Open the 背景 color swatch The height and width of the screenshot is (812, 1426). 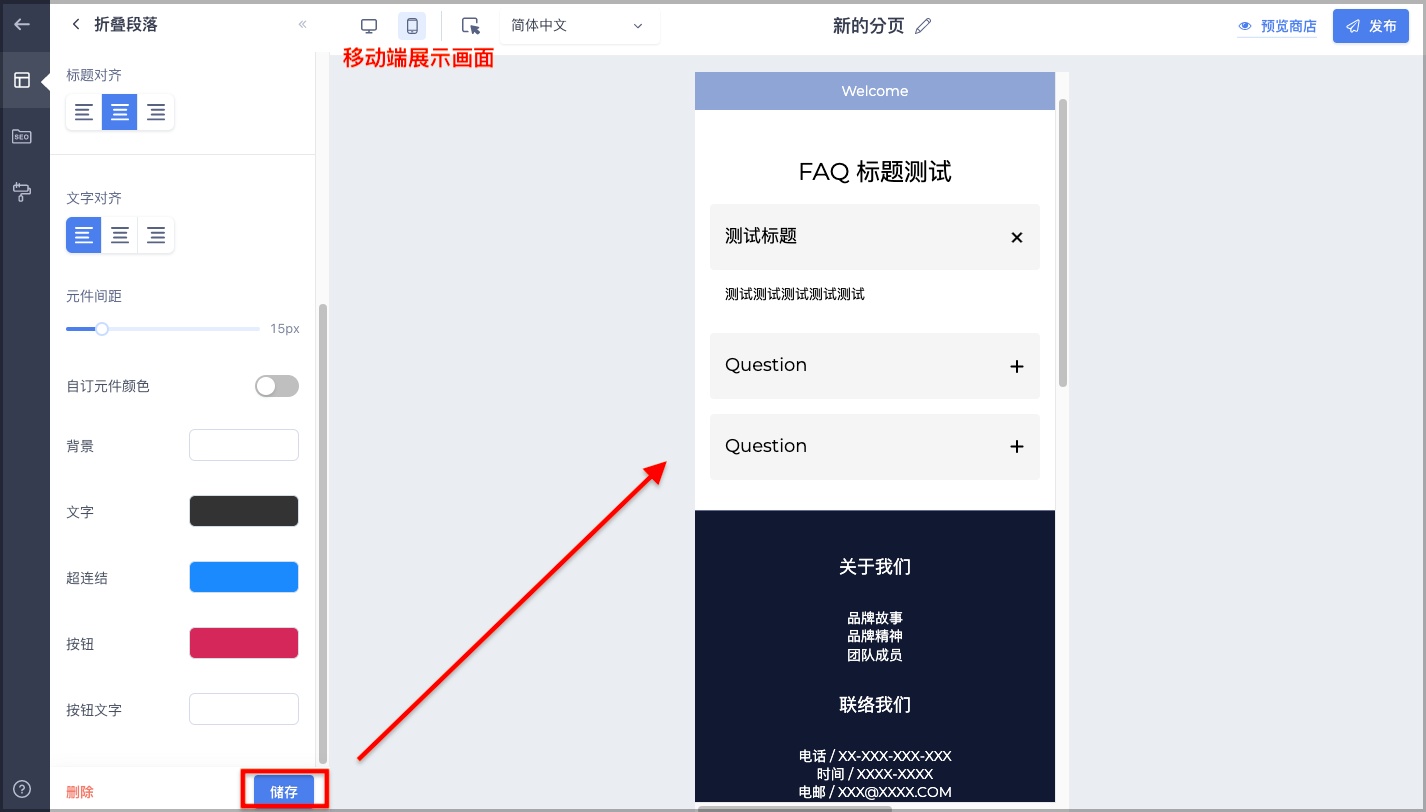[x=244, y=445]
